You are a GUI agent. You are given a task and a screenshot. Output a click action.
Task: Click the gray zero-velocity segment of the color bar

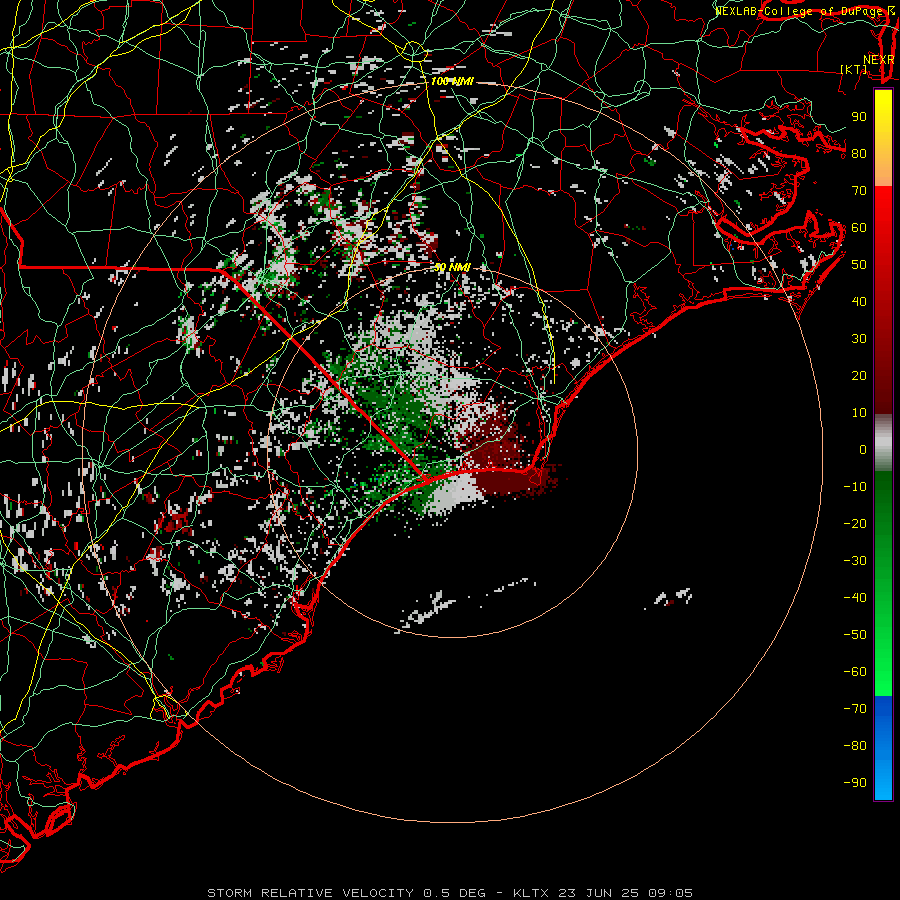pos(883,443)
